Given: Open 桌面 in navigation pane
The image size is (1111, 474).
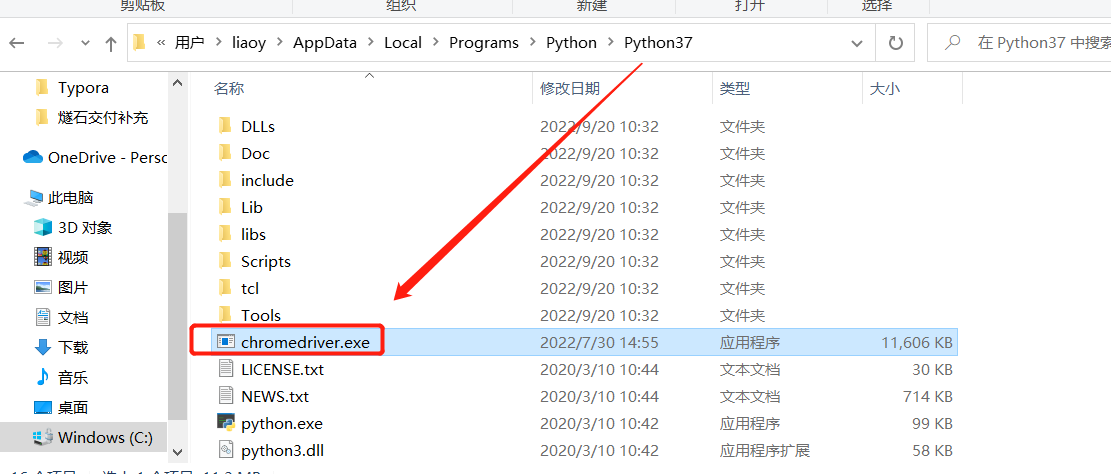Looking at the screenshot, I should point(73,407).
